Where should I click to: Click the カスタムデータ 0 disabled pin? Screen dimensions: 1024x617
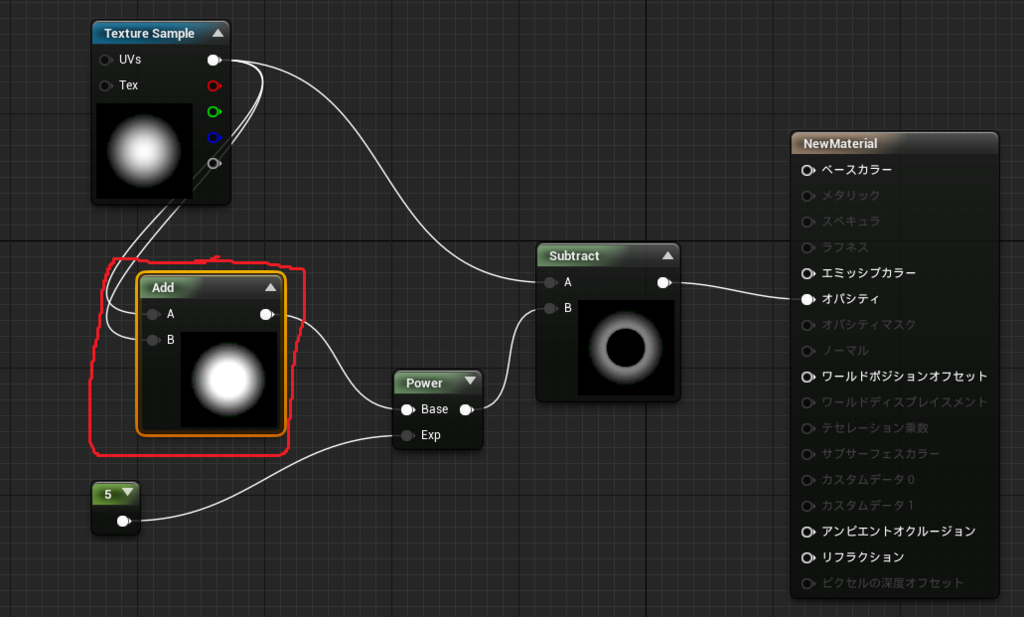click(808, 480)
